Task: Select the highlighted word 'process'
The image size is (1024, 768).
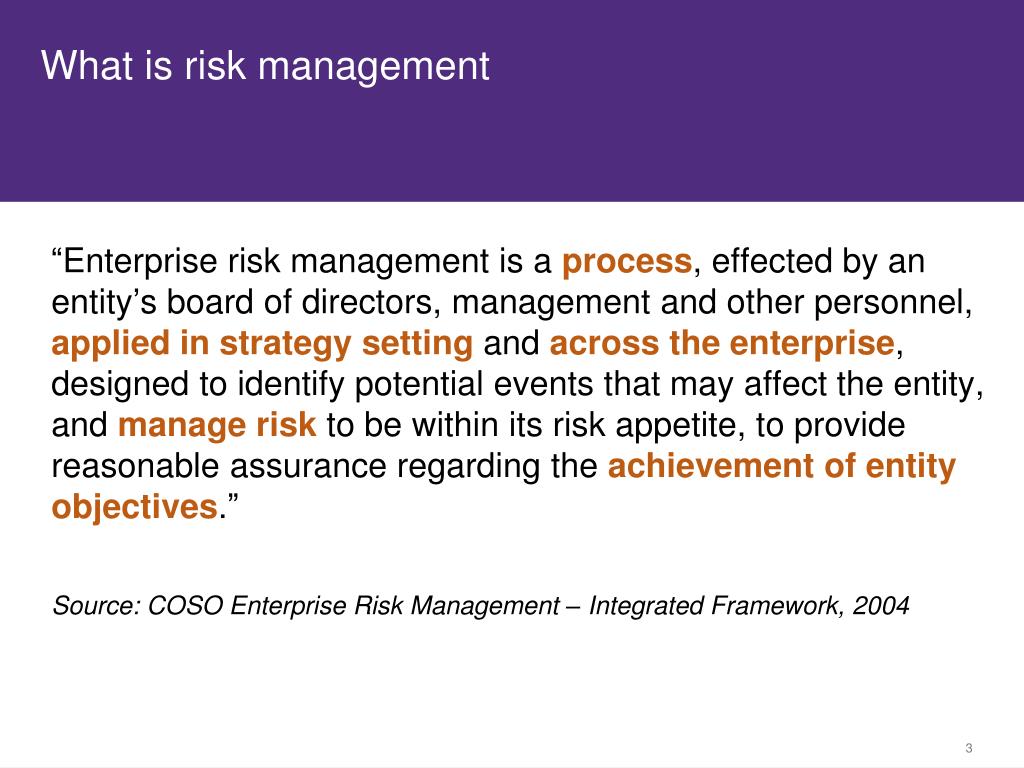Action: tap(627, 261)
